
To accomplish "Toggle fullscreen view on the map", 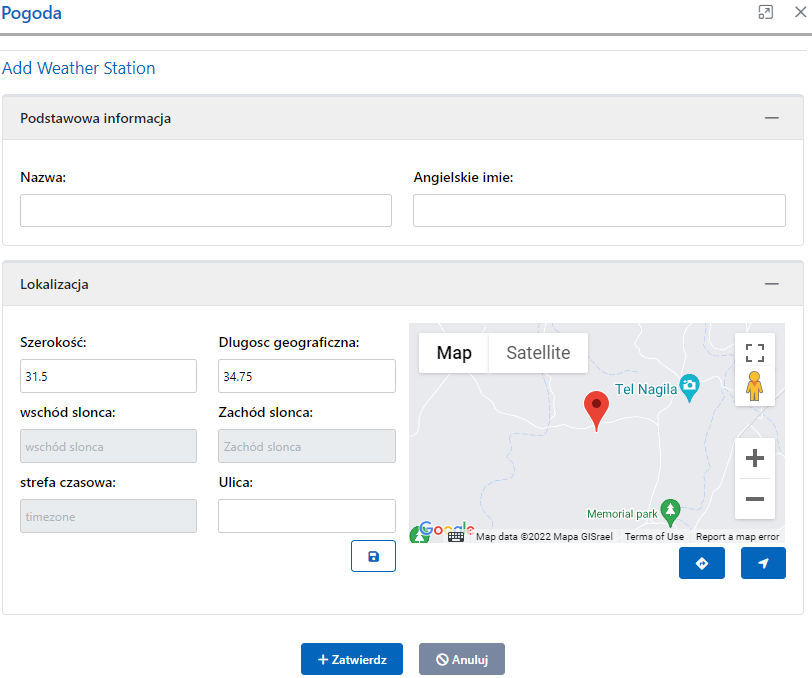I will point(755,352).
